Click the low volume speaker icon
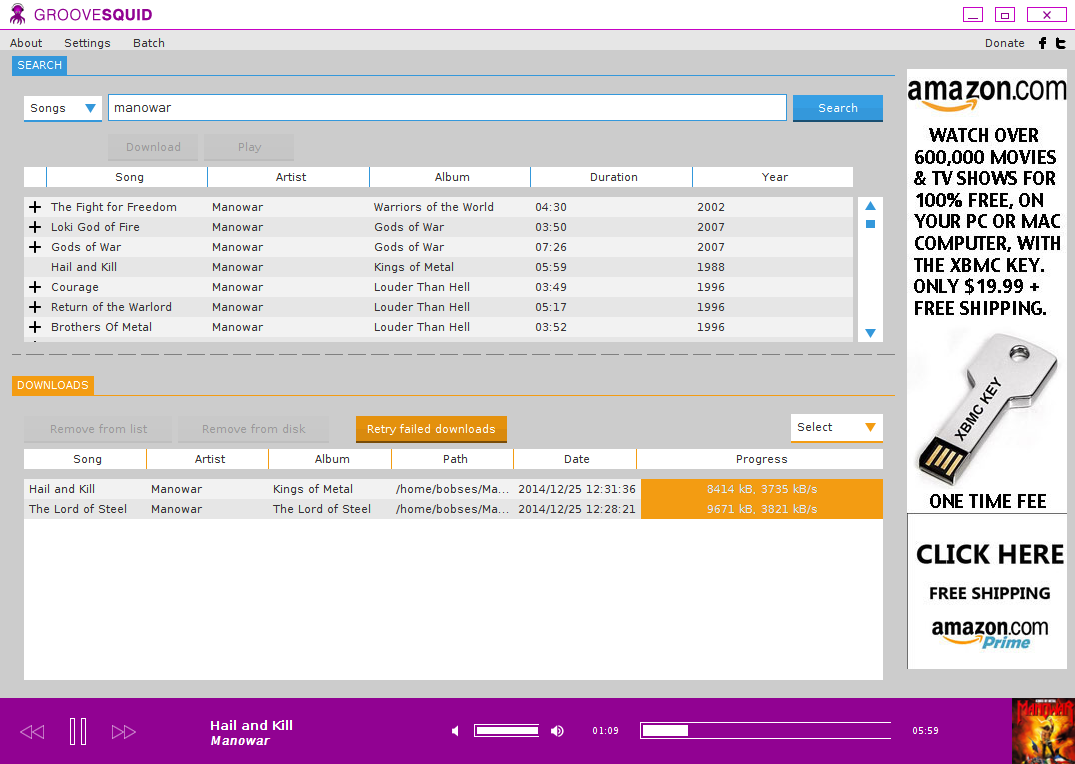 455,731
